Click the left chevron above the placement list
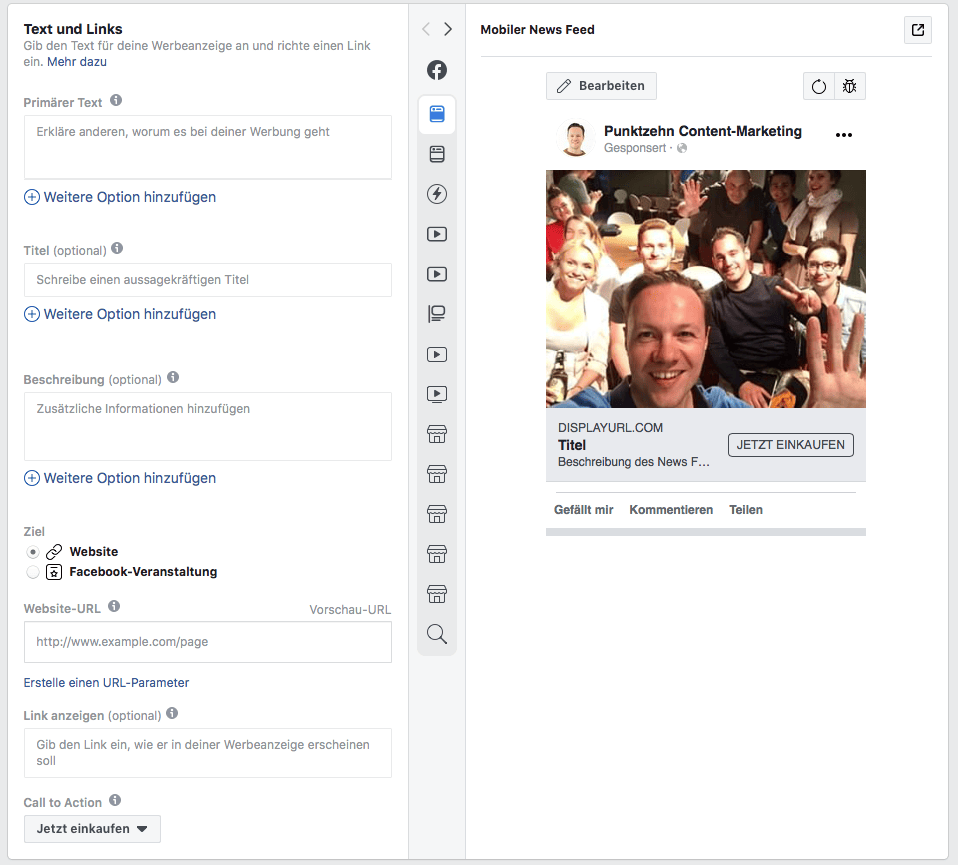The height and width of the screenshot is (865, 958). 424,29
